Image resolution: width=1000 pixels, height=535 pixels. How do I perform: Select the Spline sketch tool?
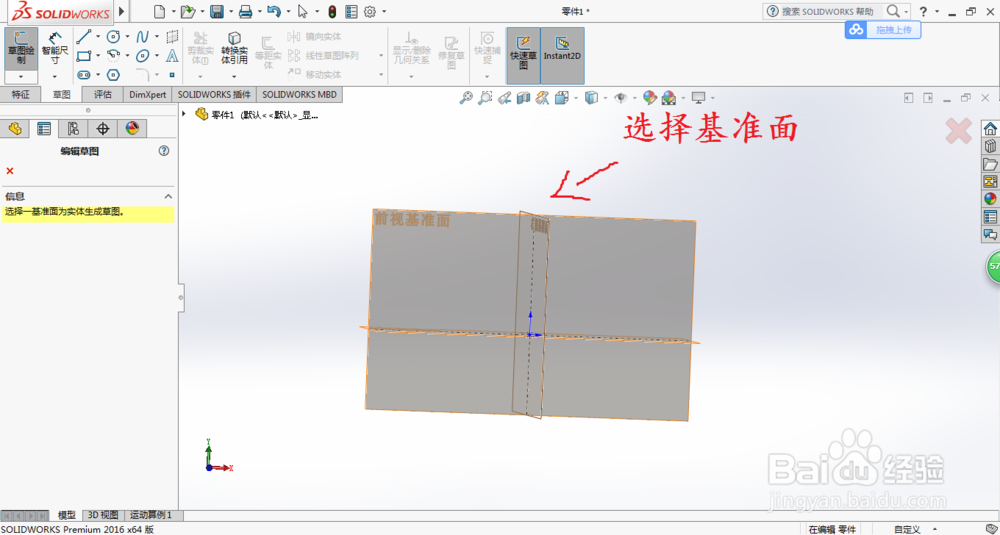point(142,37)
